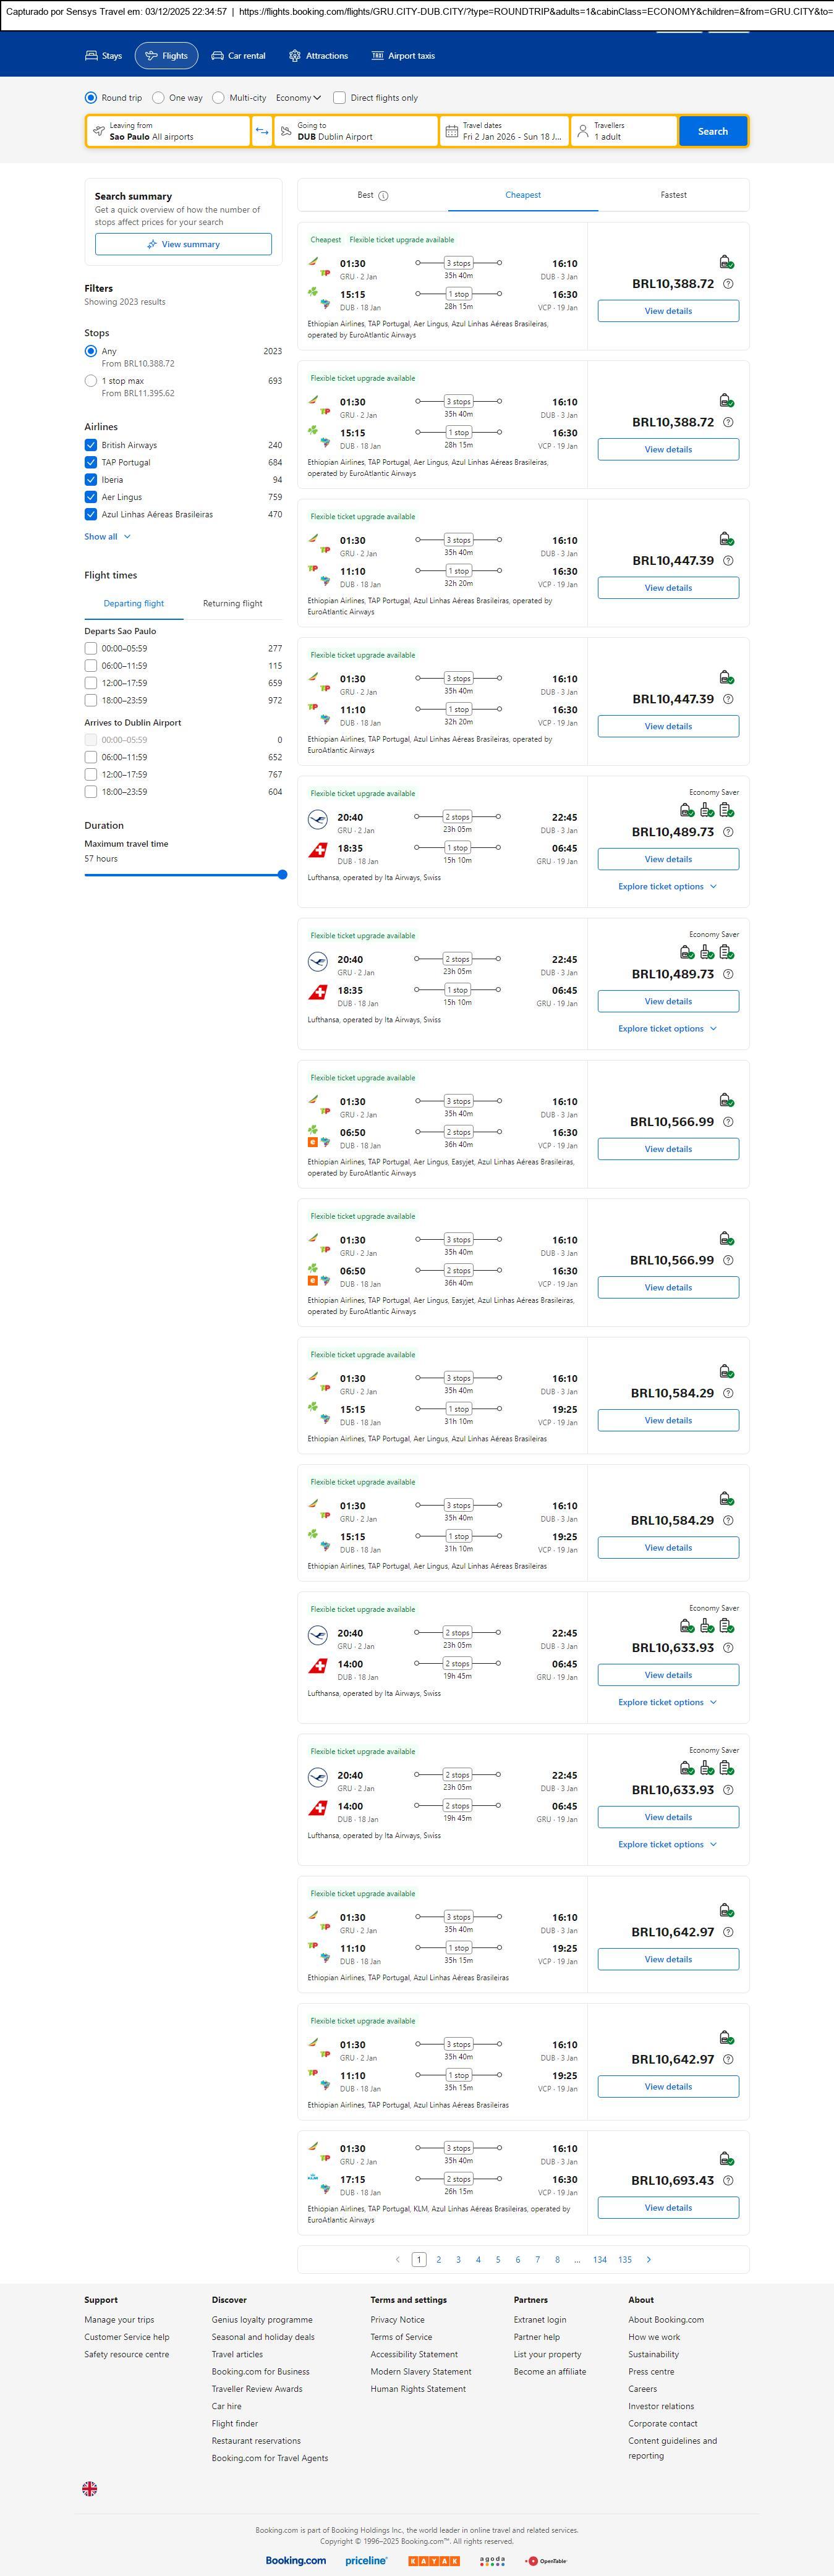This screenshot has width=834, height=2576.
Task: Expand Show all airlines list
Action: (x=107, y=537)
